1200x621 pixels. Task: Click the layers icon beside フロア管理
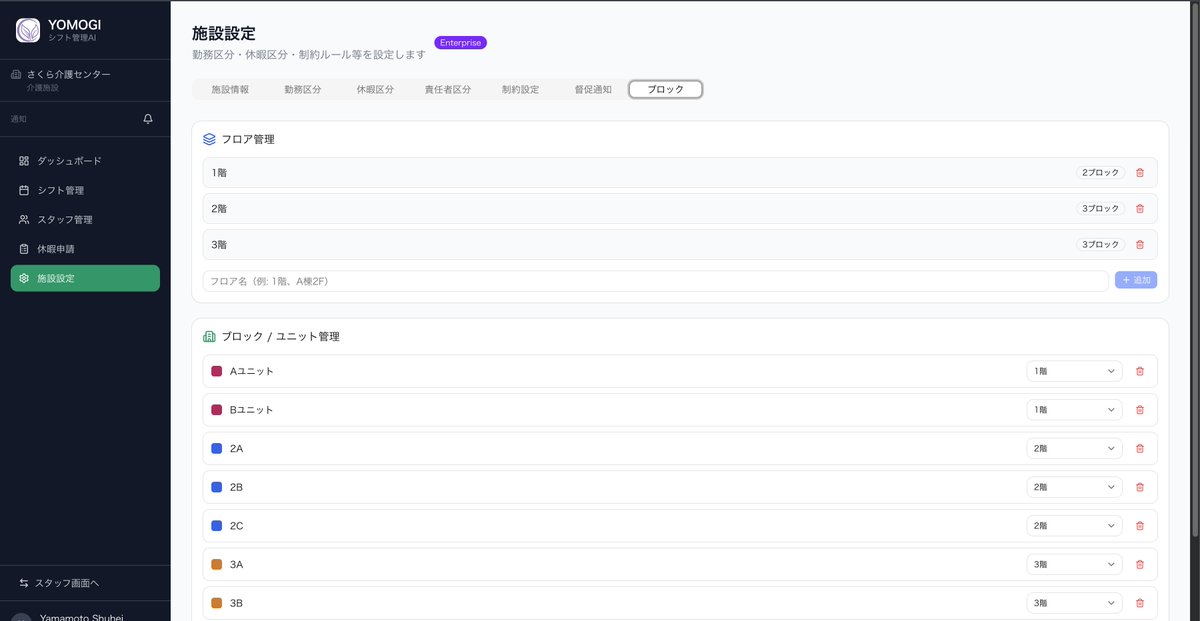209,139
